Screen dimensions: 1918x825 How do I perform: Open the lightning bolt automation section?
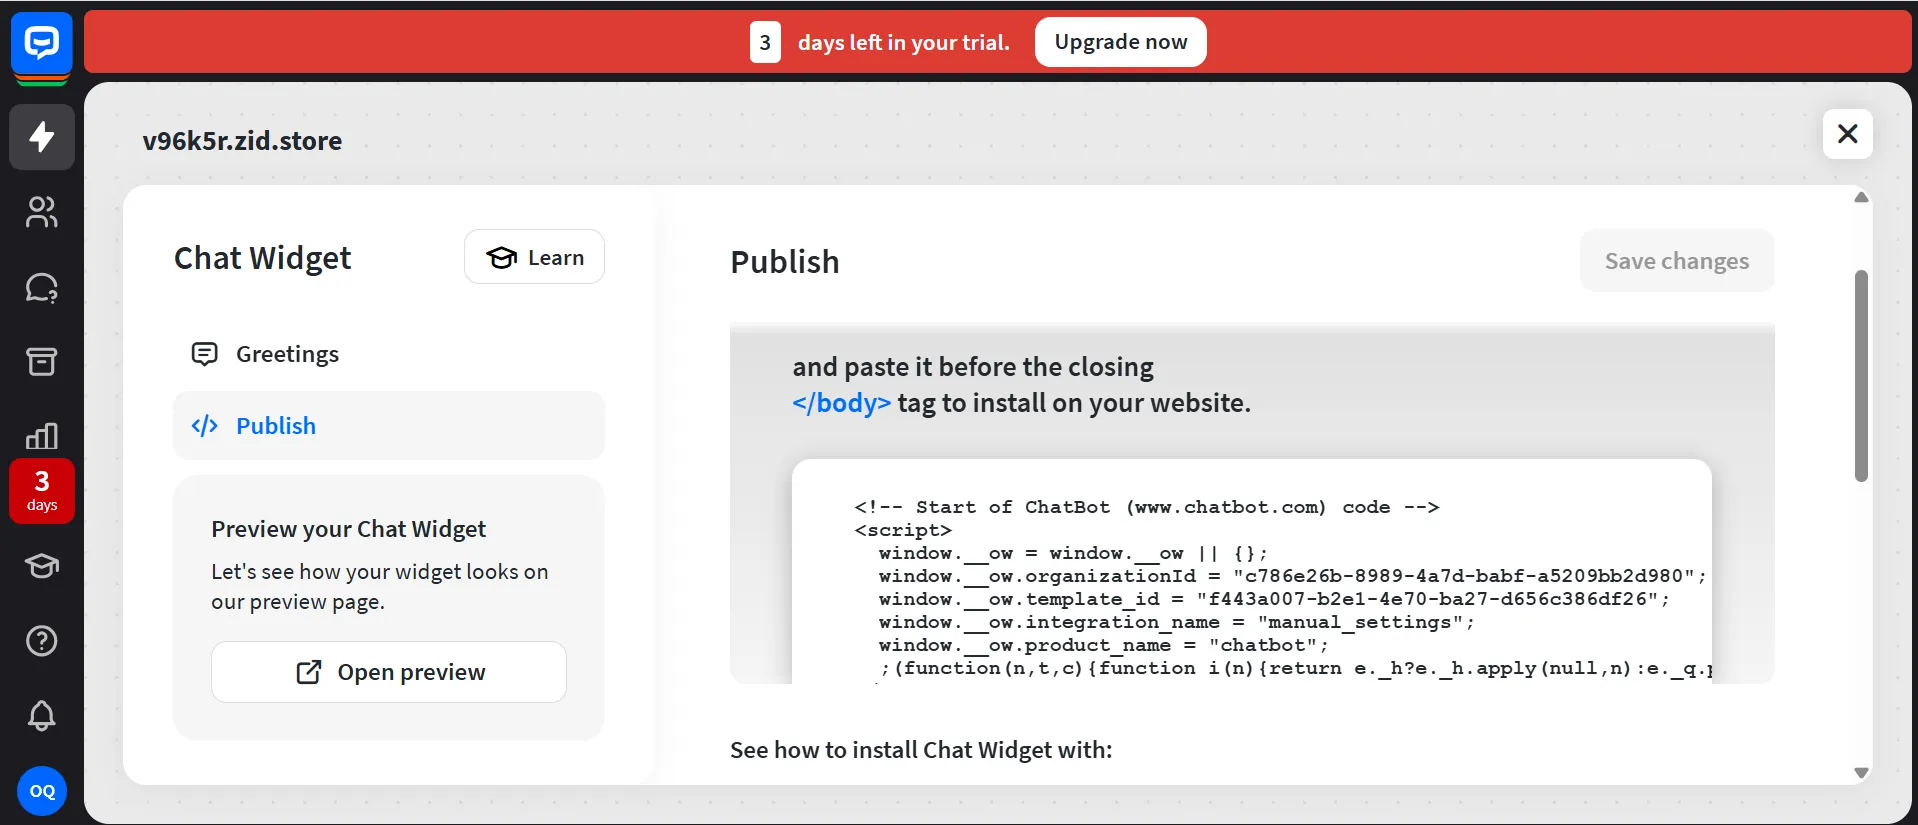(42, 137)
